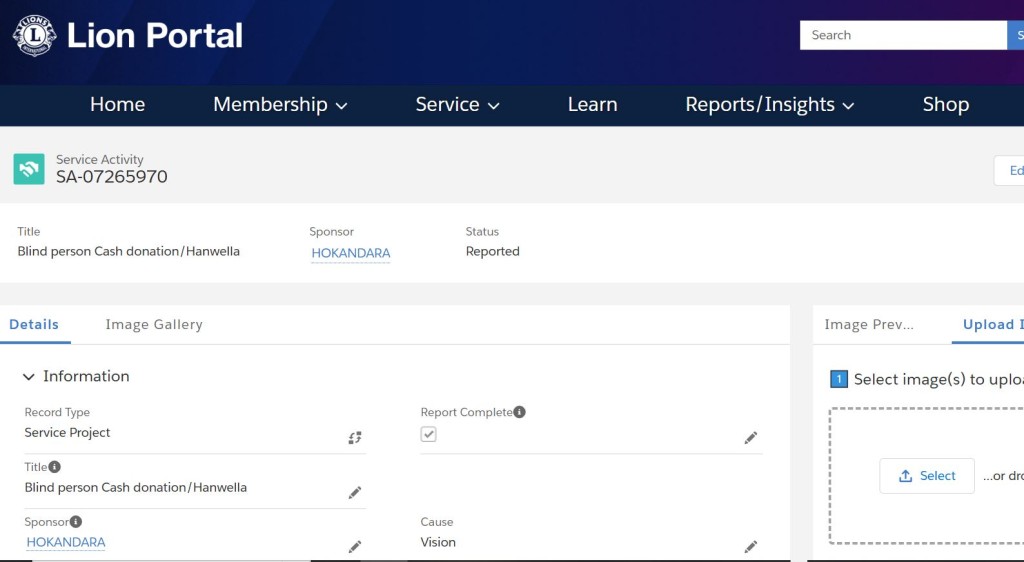
Task: Click the Select upload button
Action: coord(927,476)
